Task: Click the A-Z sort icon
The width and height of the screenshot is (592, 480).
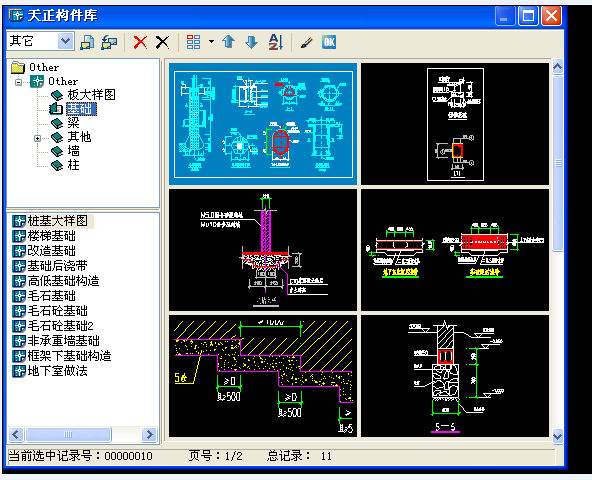Action: tap(275, 42)
